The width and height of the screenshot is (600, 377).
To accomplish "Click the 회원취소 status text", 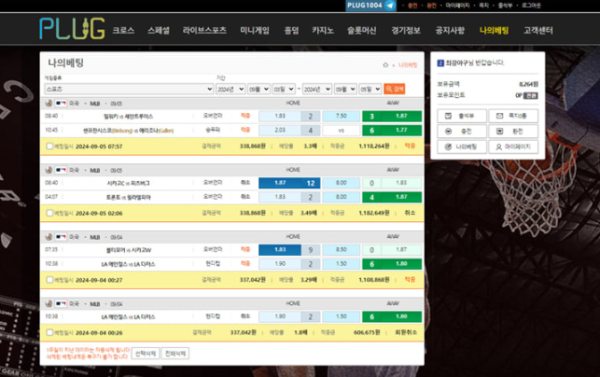I will (x=406, y=332).
